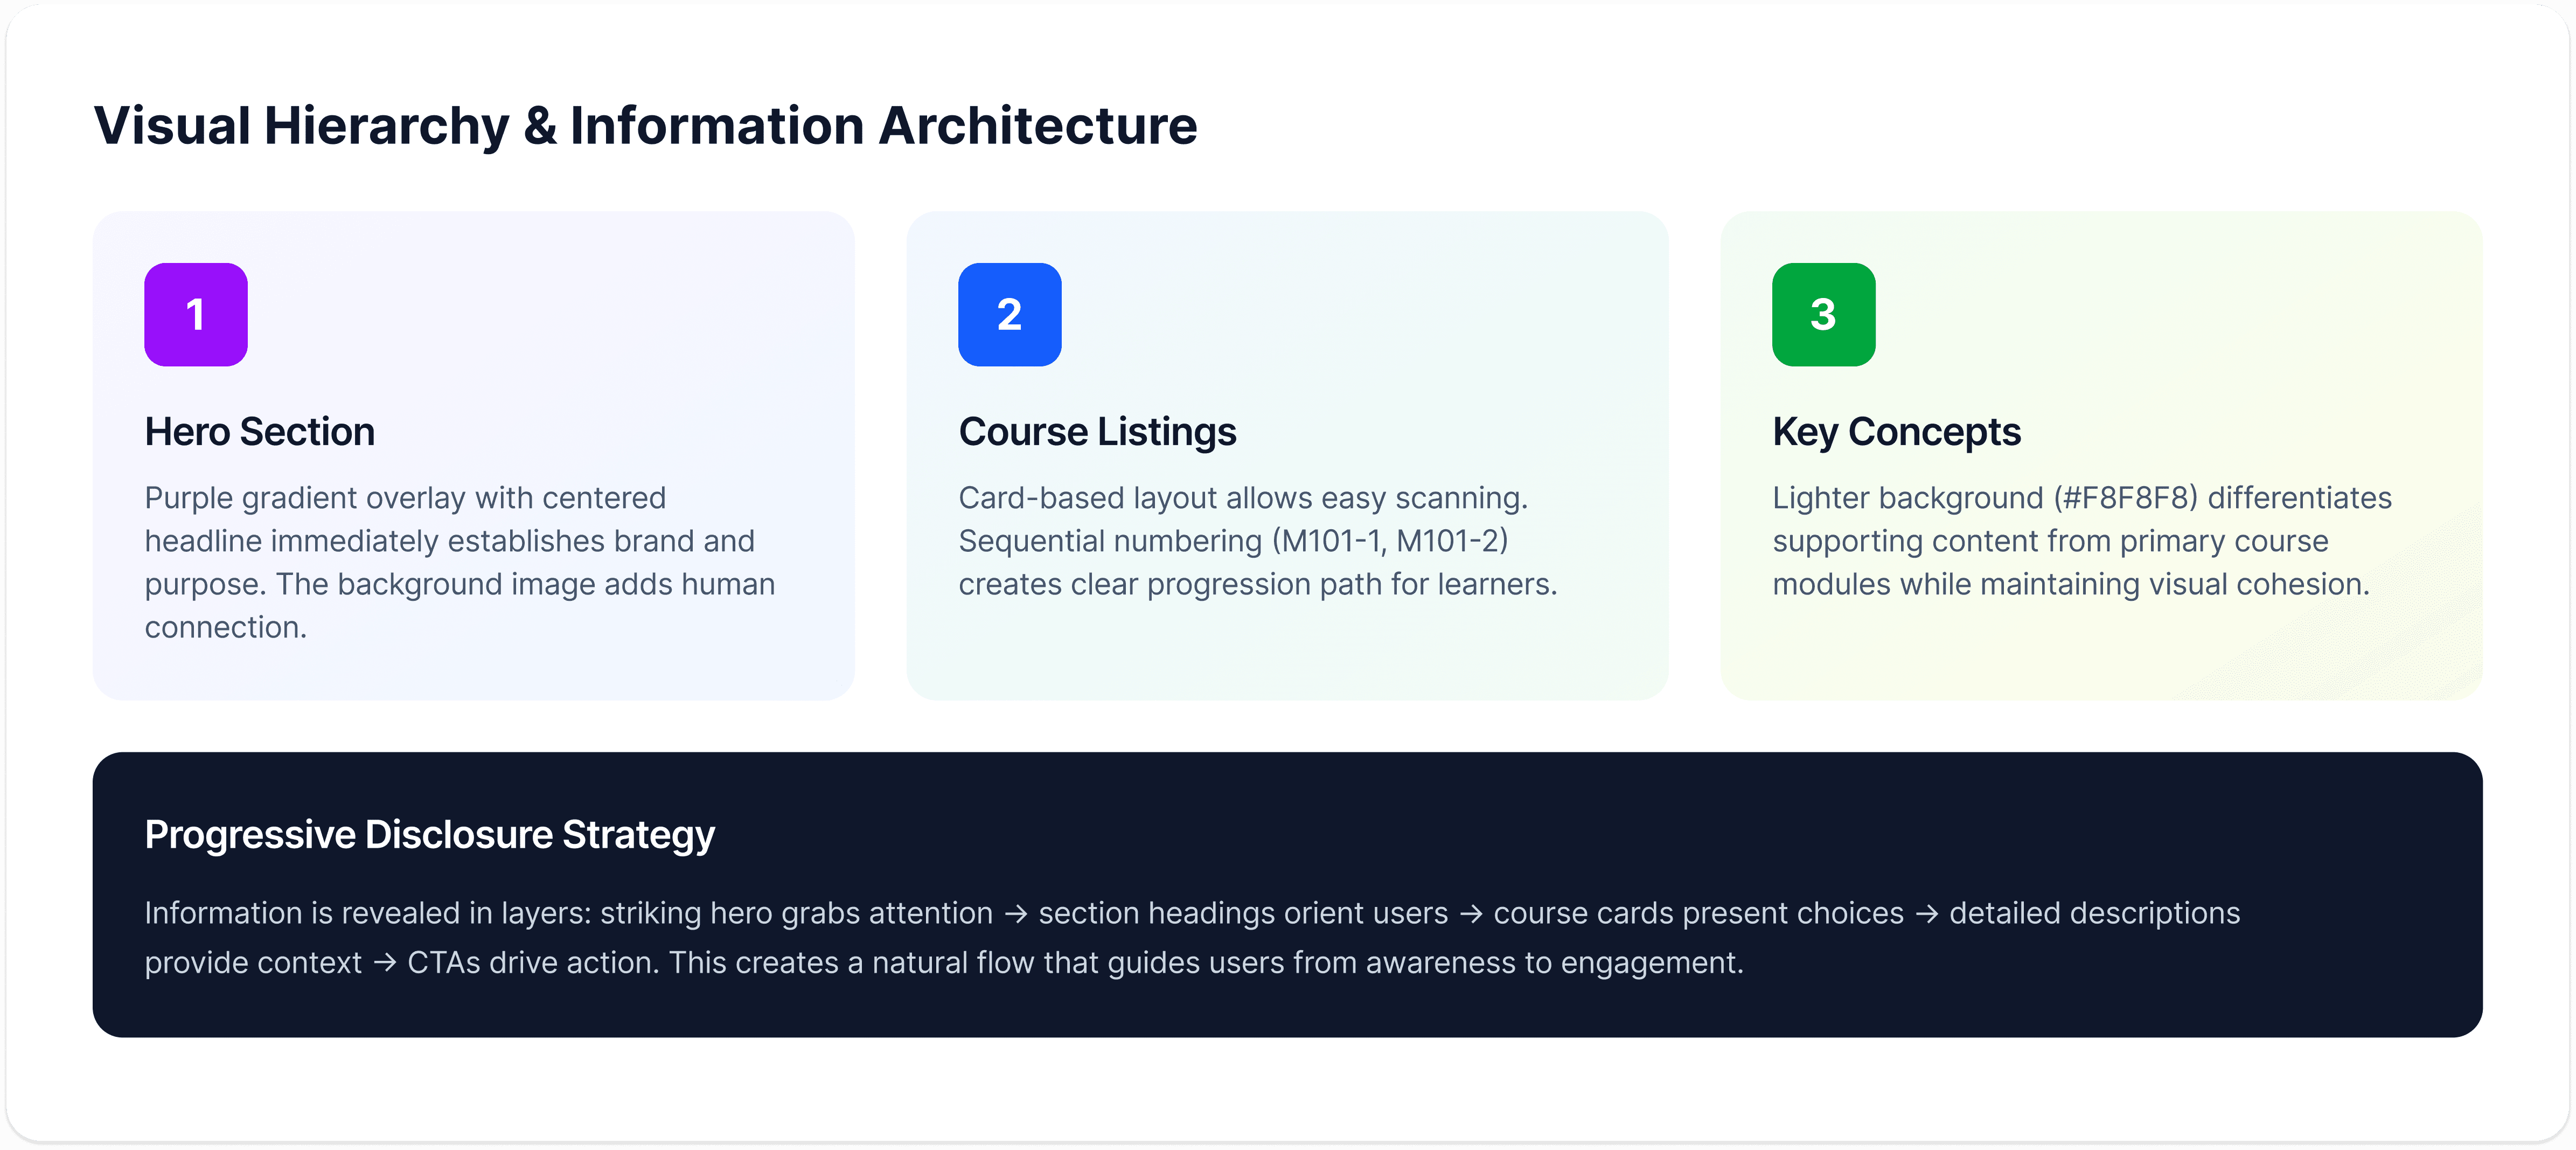Select the Hero Section heading

[259, 432]
